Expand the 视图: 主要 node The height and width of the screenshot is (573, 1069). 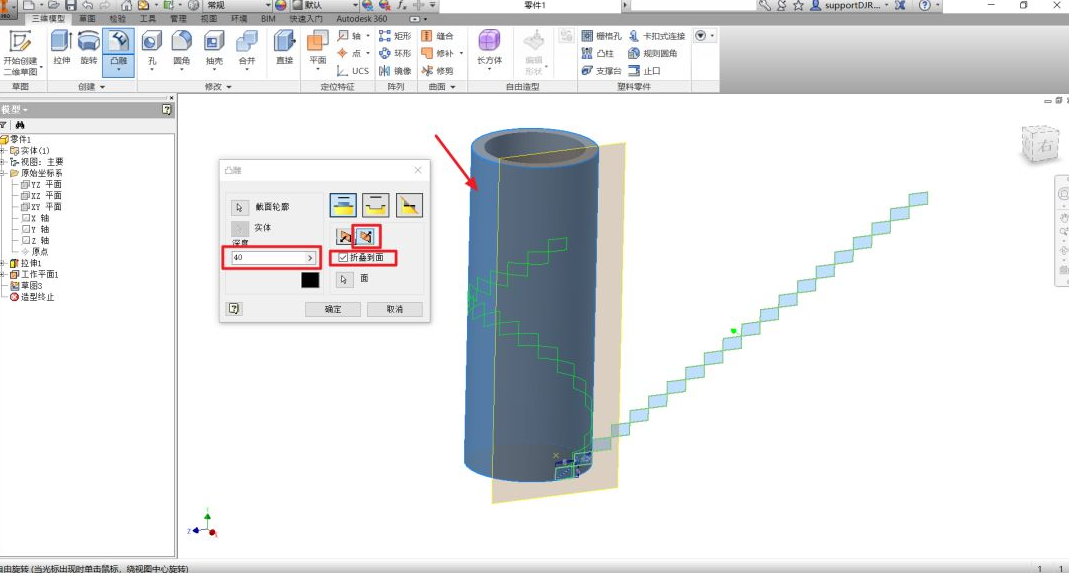(x=3, y=162)
